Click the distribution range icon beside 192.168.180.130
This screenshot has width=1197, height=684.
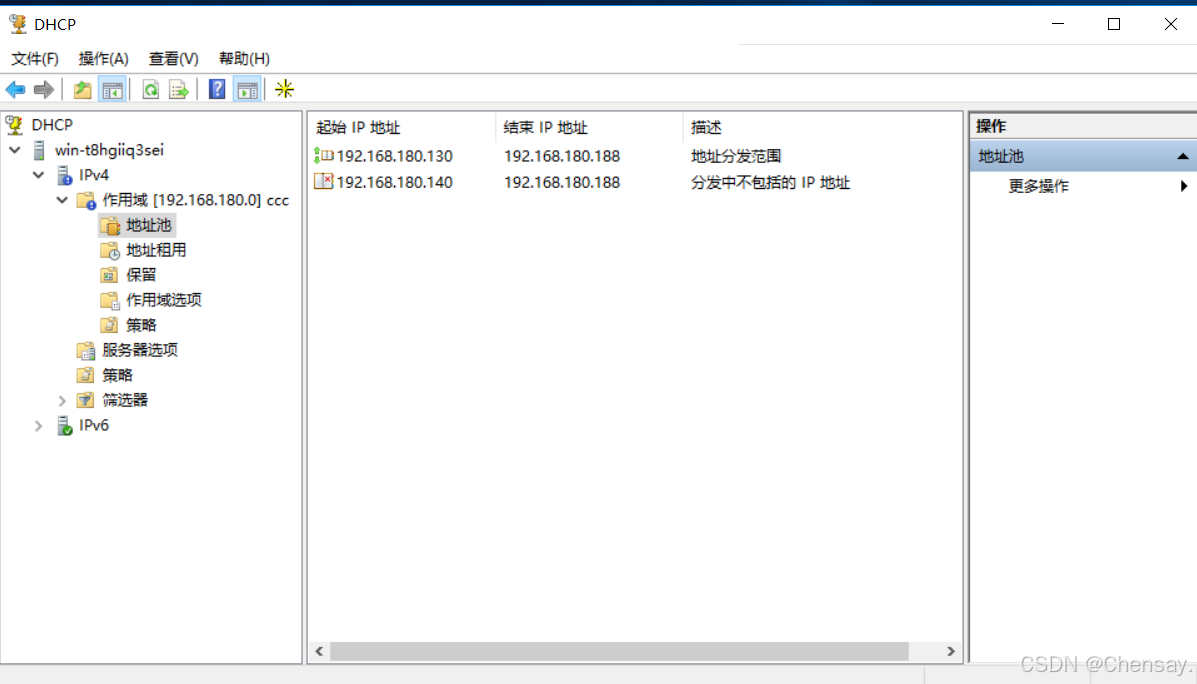click(x=324, y=156)
